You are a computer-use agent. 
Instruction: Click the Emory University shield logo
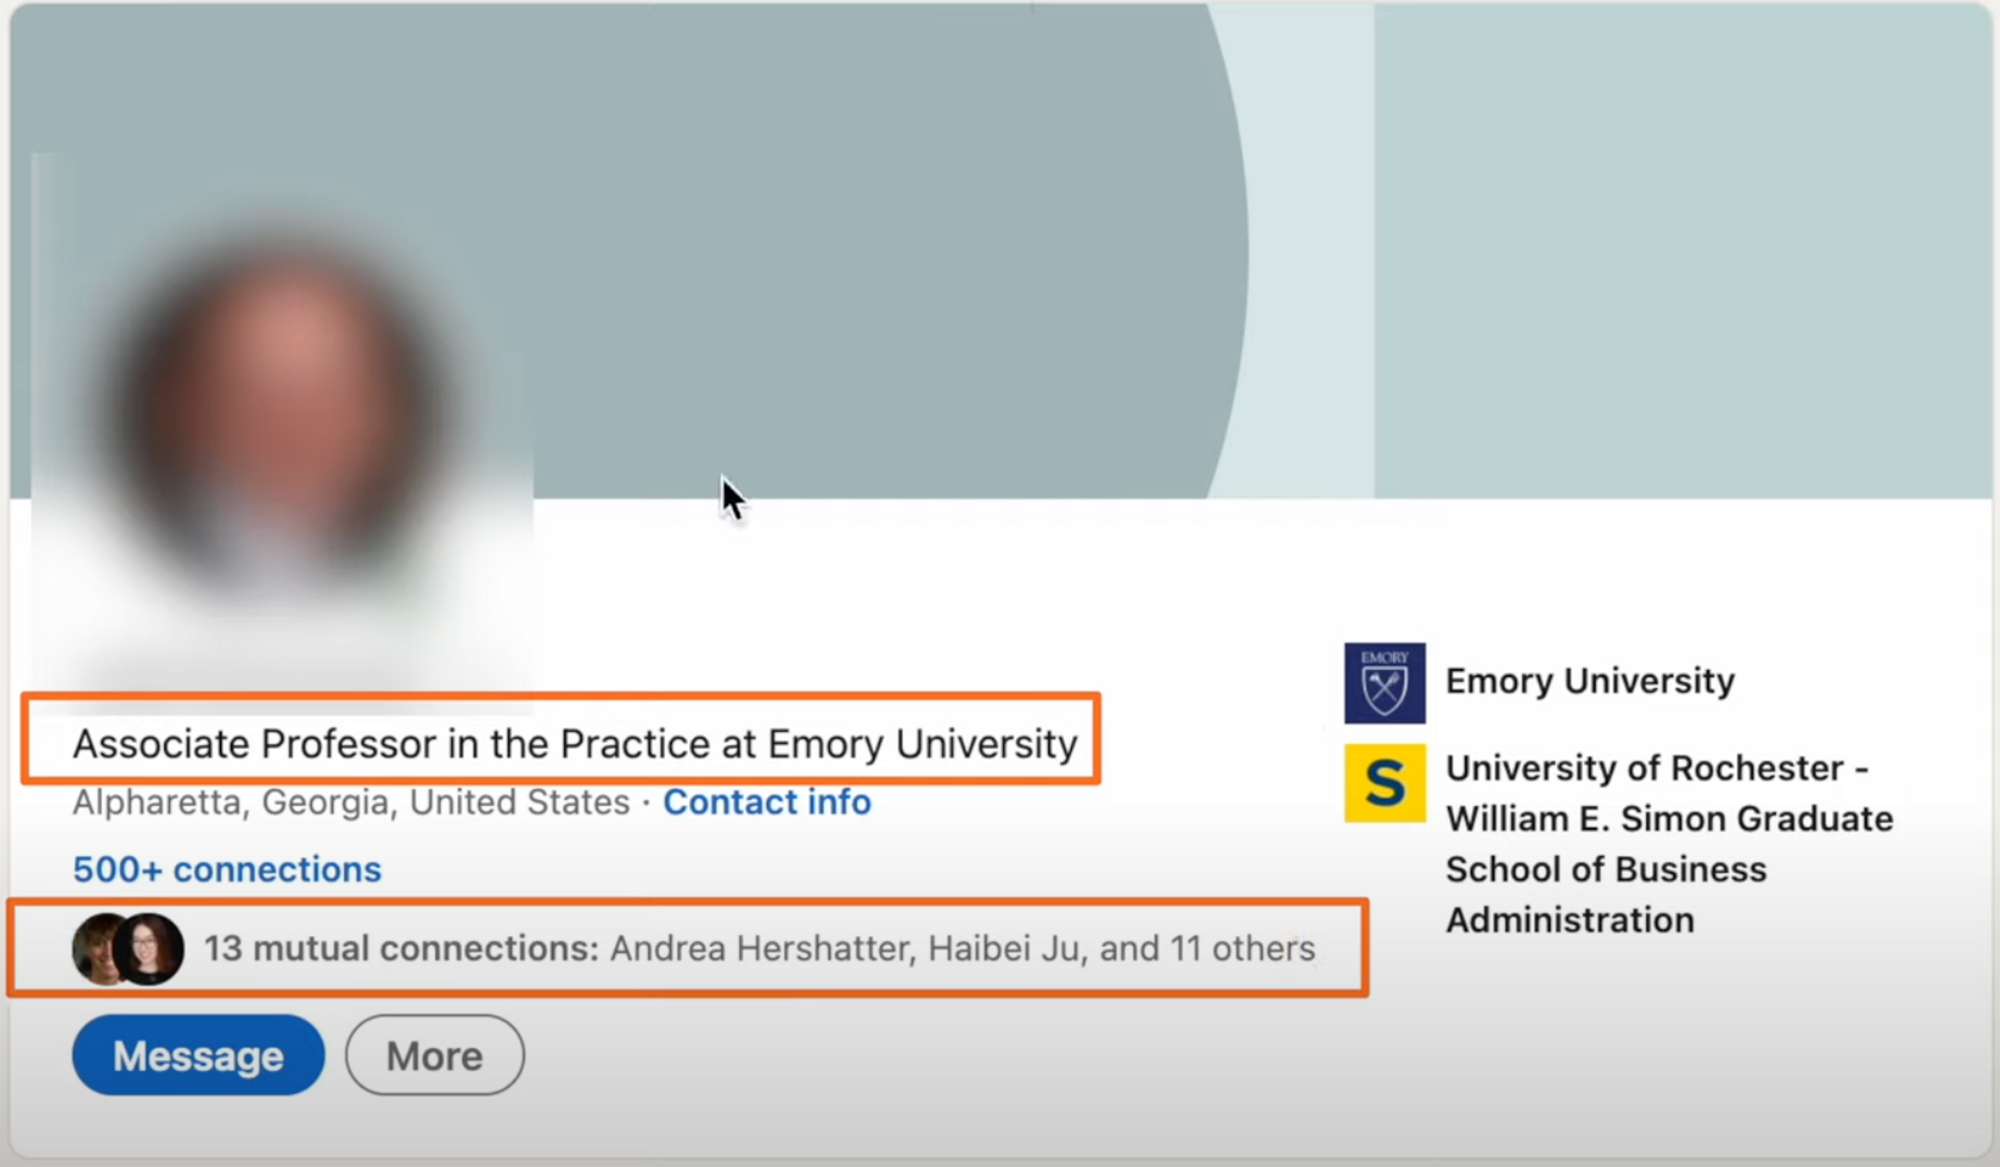coord(1384,683)
